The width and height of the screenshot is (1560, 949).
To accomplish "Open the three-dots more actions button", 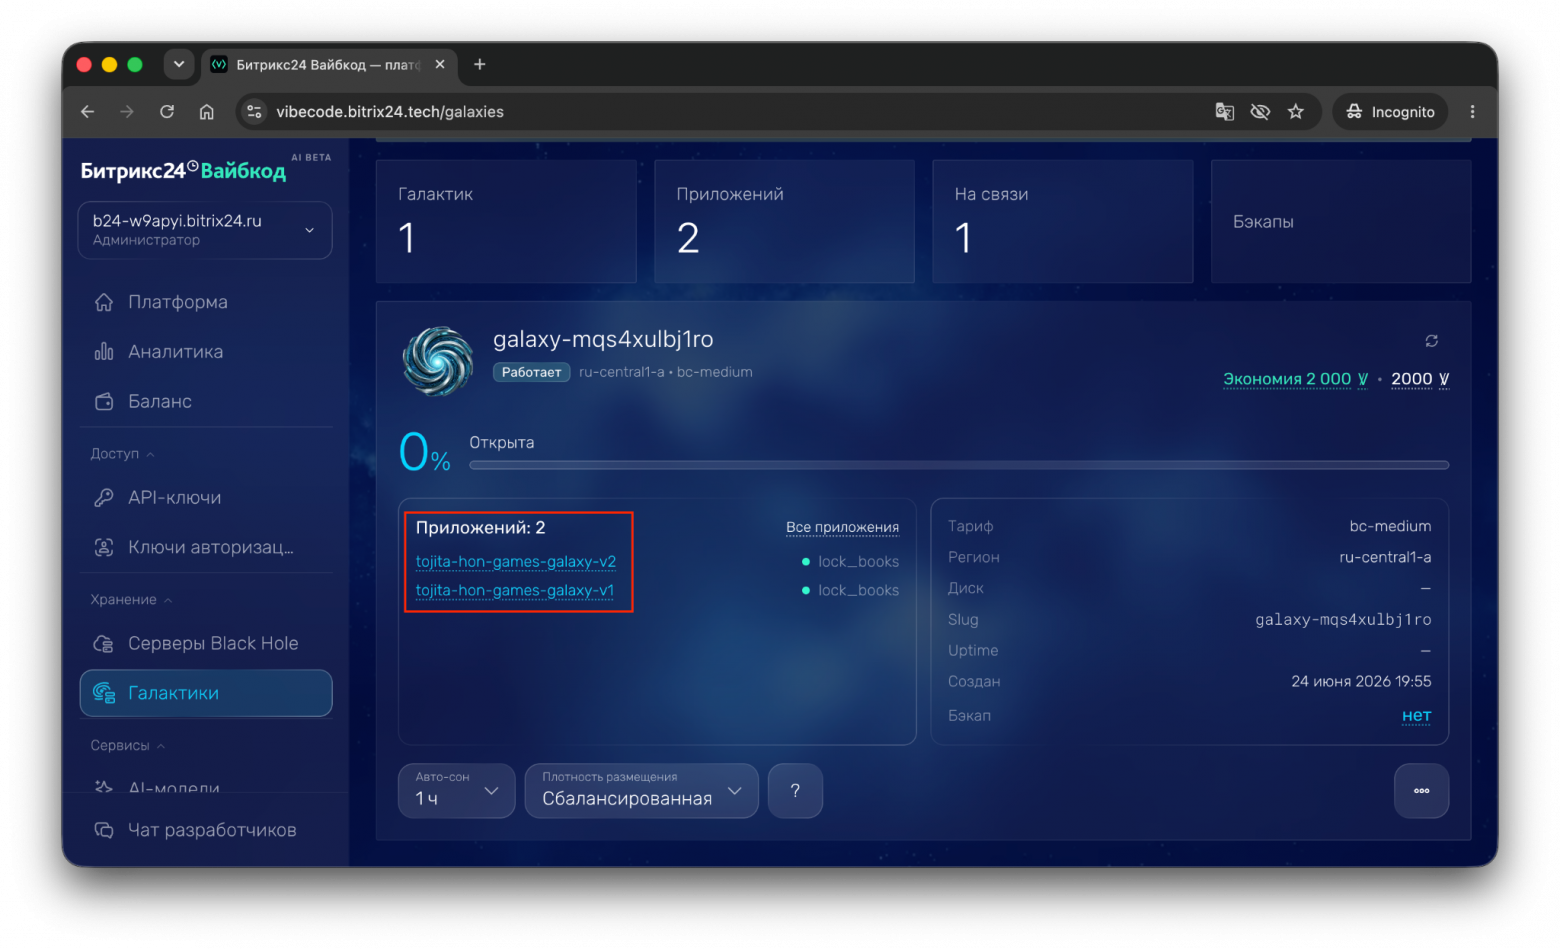I will [x=1421, y=791].
